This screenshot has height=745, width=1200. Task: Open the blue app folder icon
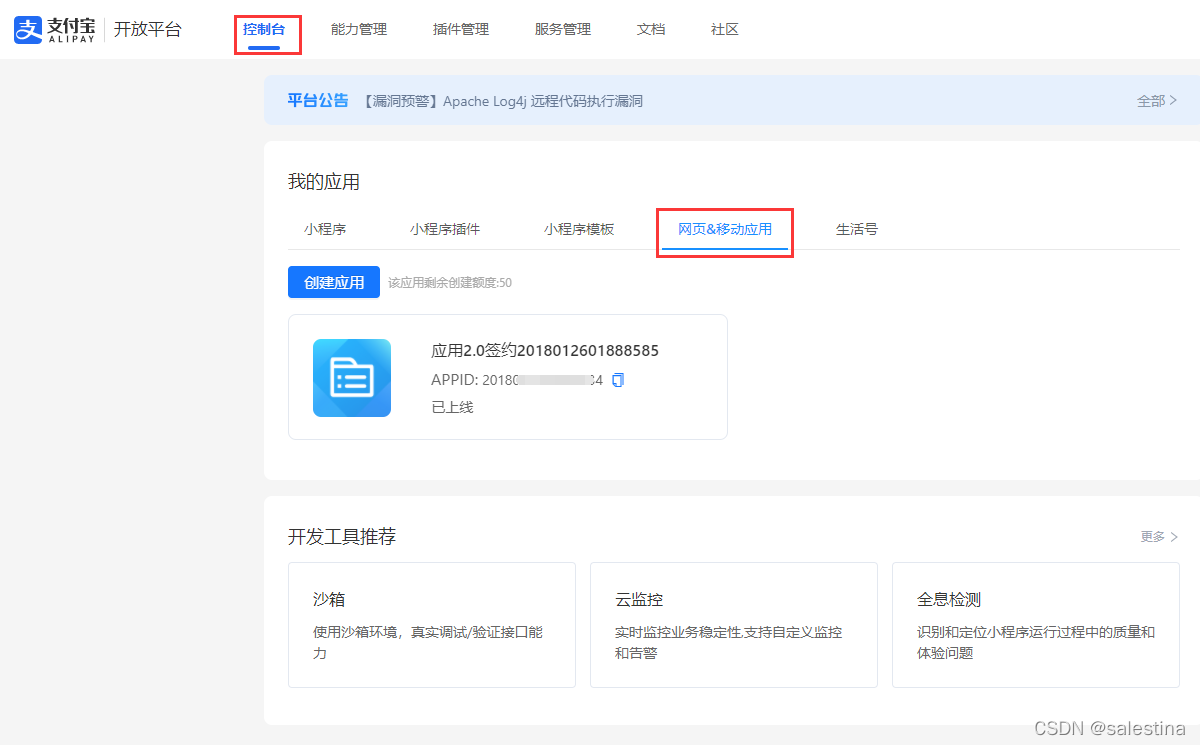click(x=352, y=378)
